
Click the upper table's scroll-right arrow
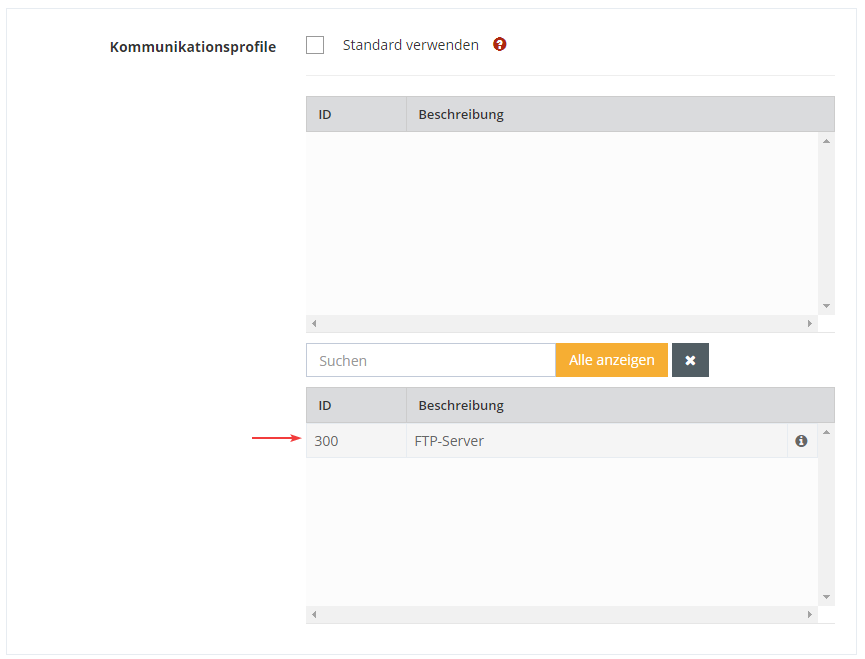[810, 324]
